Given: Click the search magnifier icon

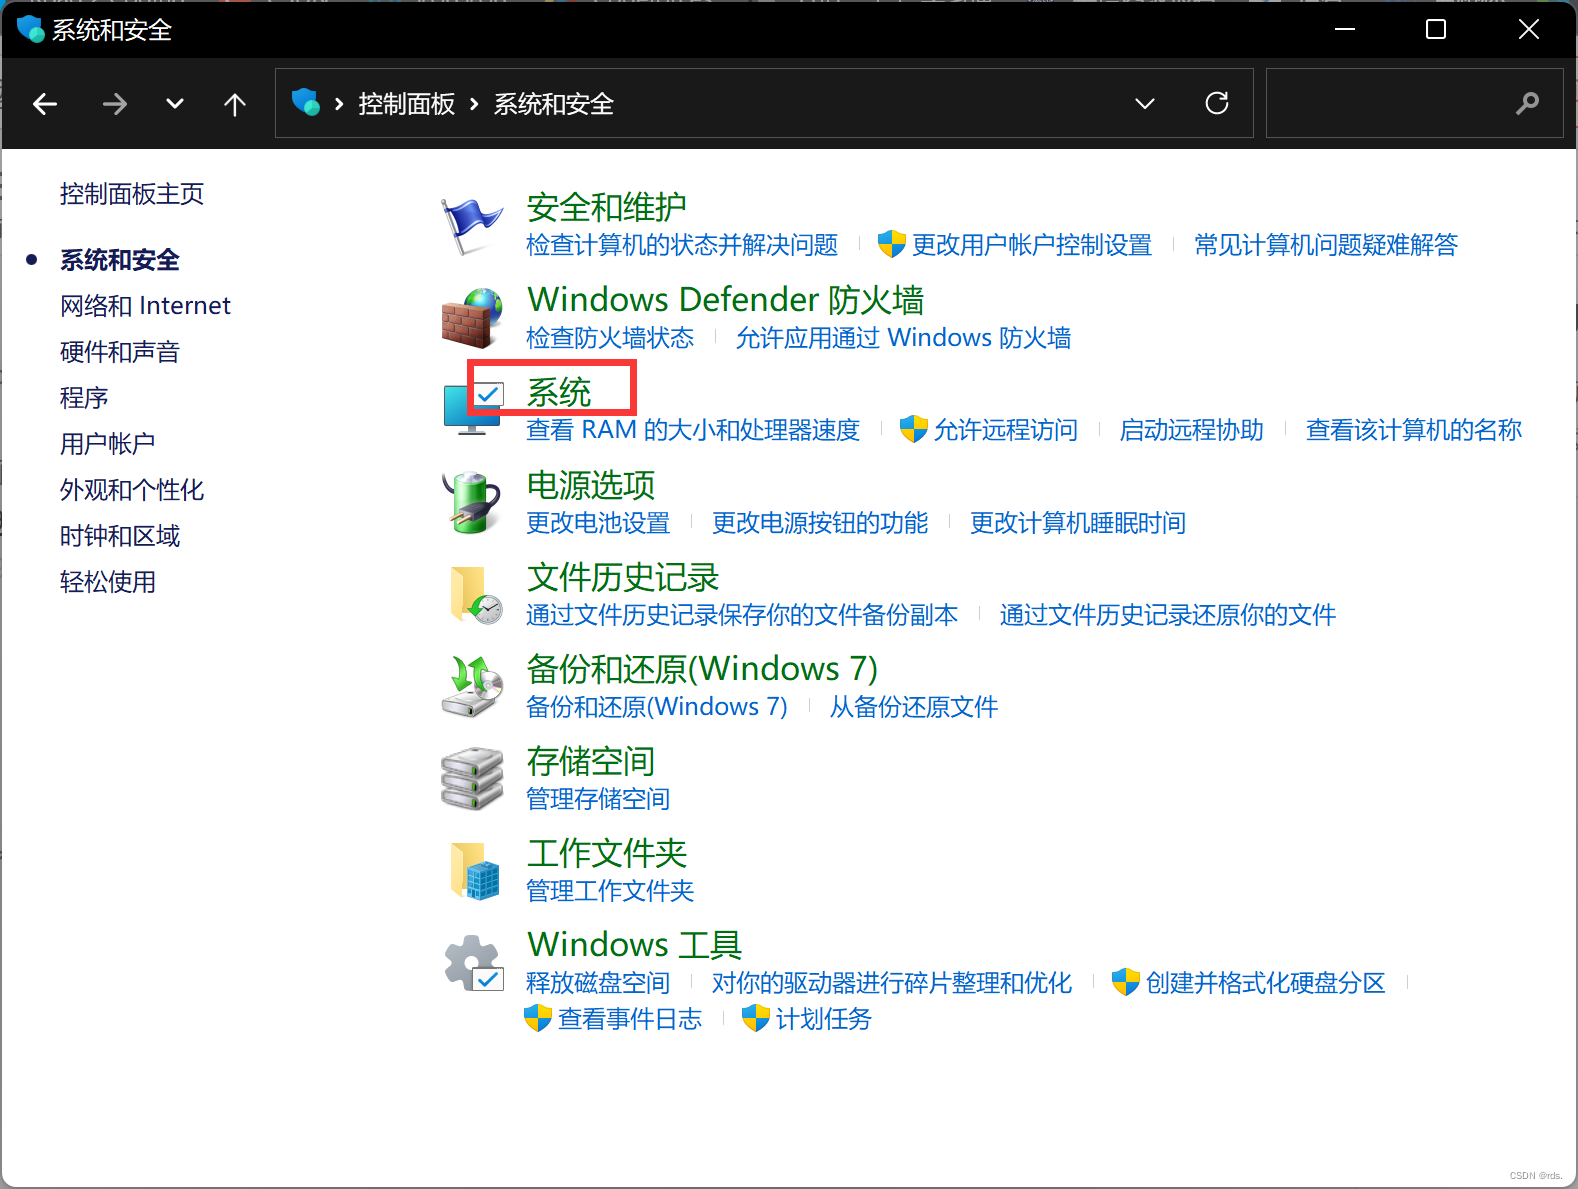Looking at the screenshot, I should [x=1527, y=103].
